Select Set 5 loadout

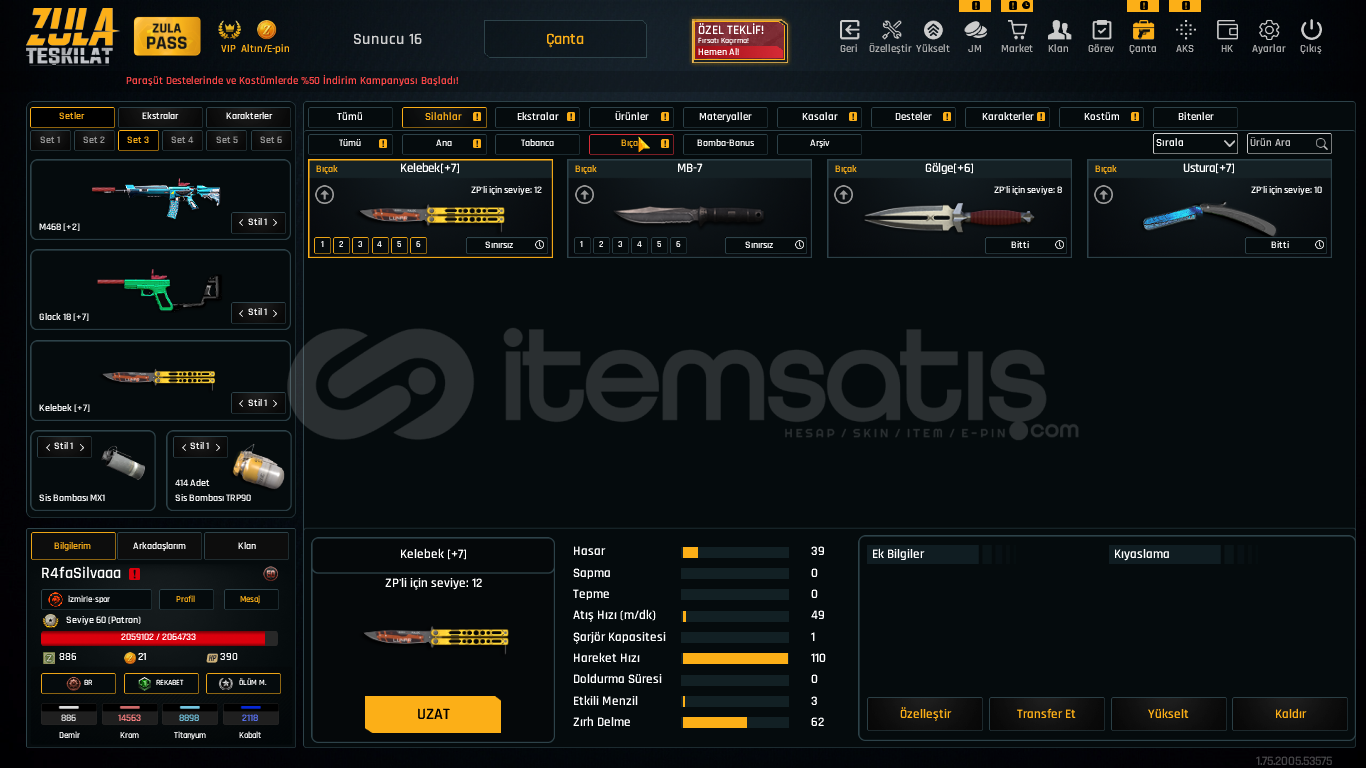coord(227,140)
